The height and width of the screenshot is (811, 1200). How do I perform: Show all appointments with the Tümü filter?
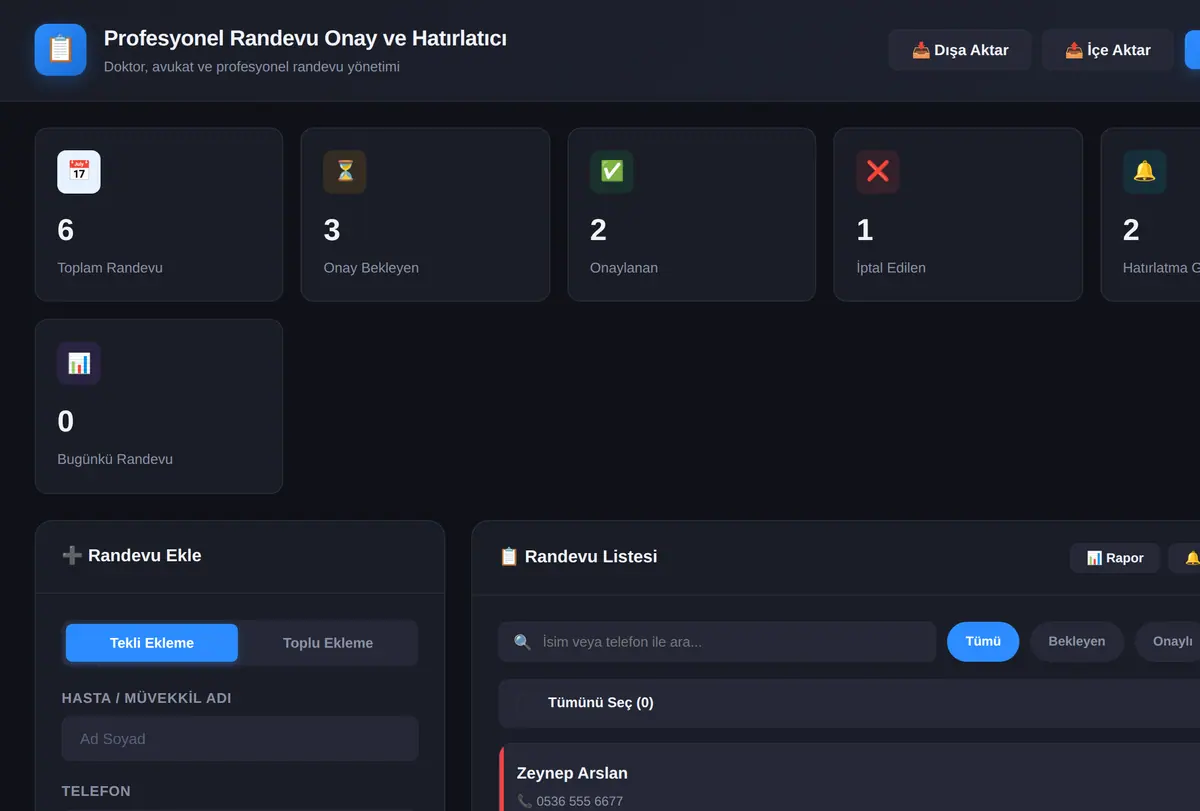(x=983, y=642)
